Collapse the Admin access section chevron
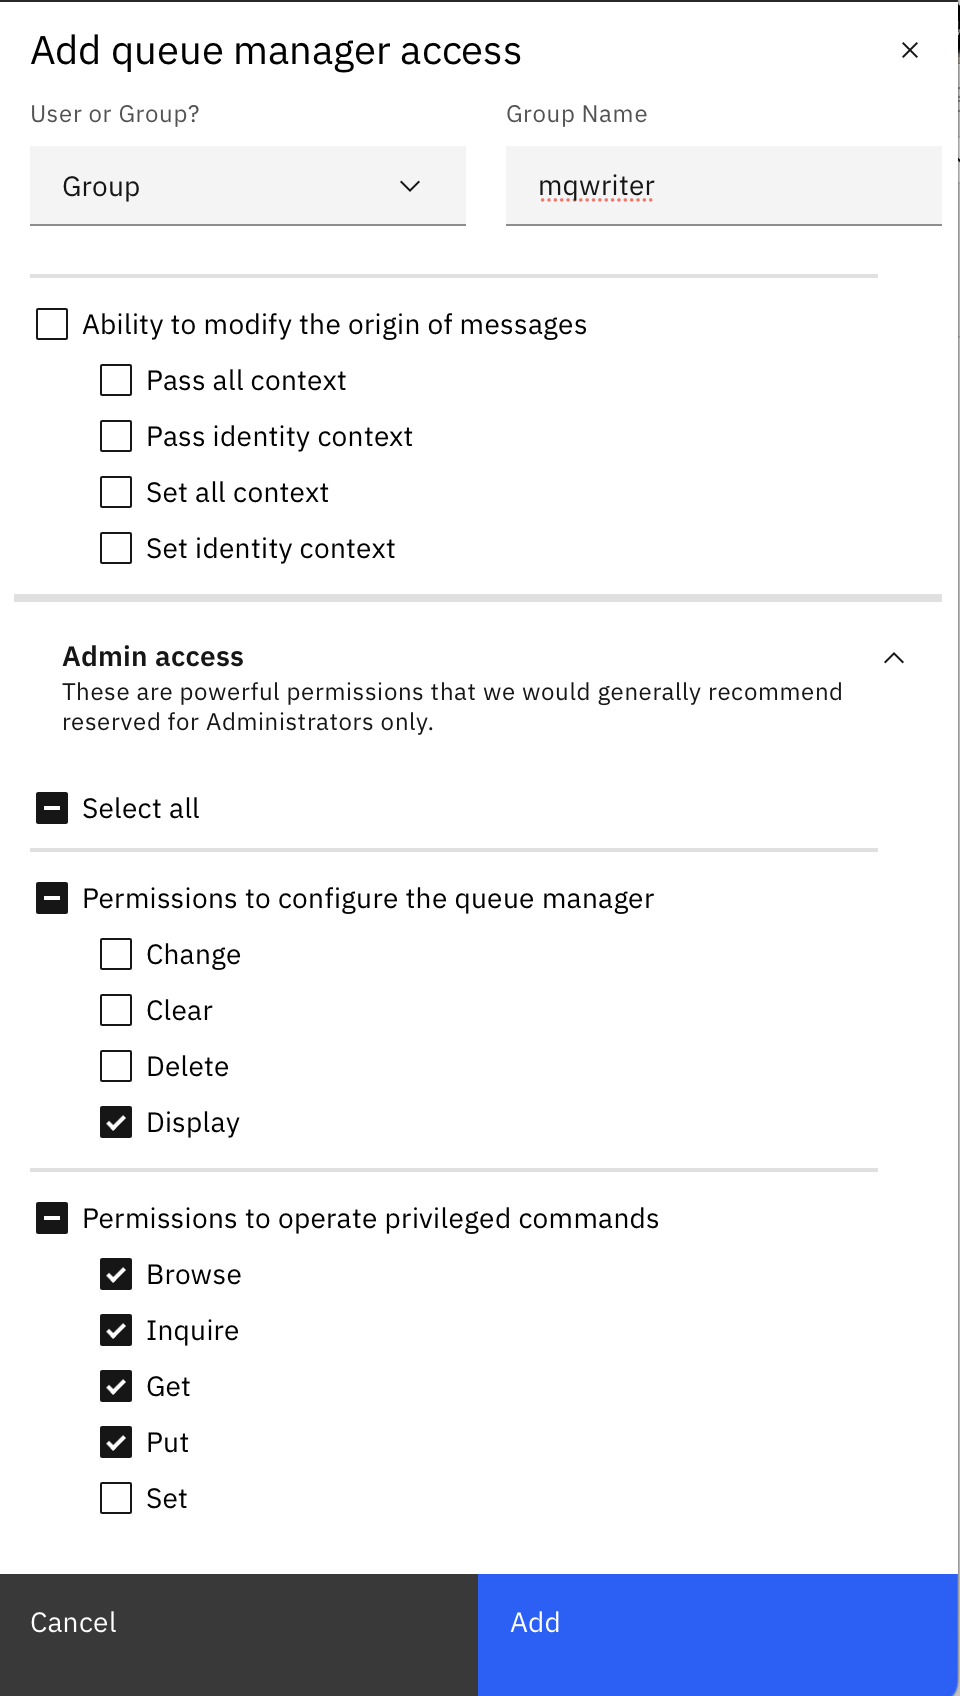Screen dimensions: 960x1696 click(x=894, y=658)
